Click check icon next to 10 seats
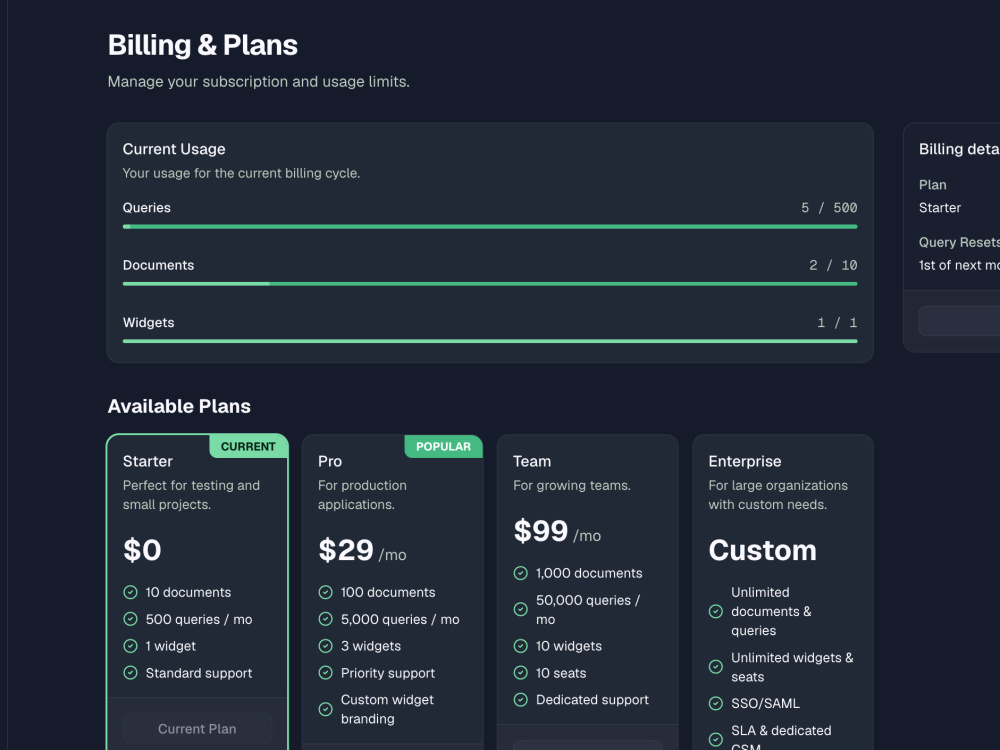Image resolution: width=1000 pixels, height=750 pixels. [520, 673]
